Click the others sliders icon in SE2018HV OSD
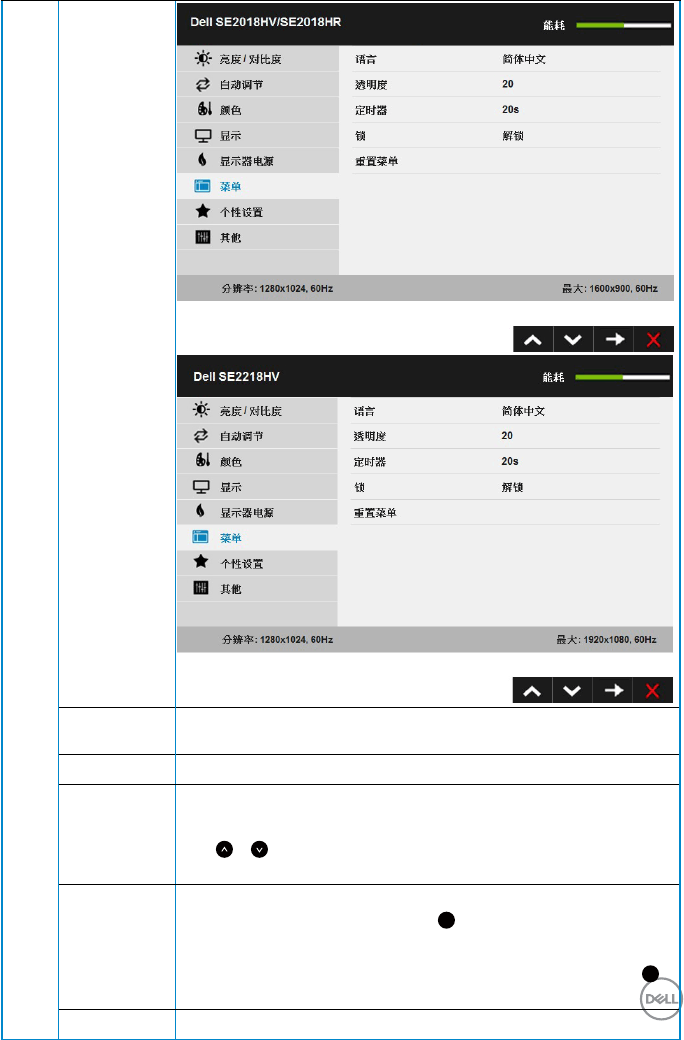The height and width of the screenshot is (1040, 684). point(202,237)
